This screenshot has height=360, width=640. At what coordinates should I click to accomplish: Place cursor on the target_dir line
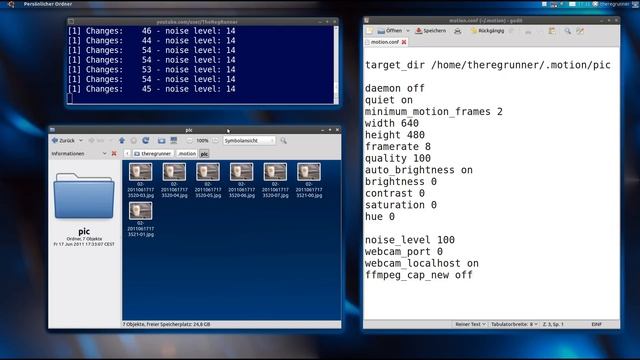[x=488, y=65]
